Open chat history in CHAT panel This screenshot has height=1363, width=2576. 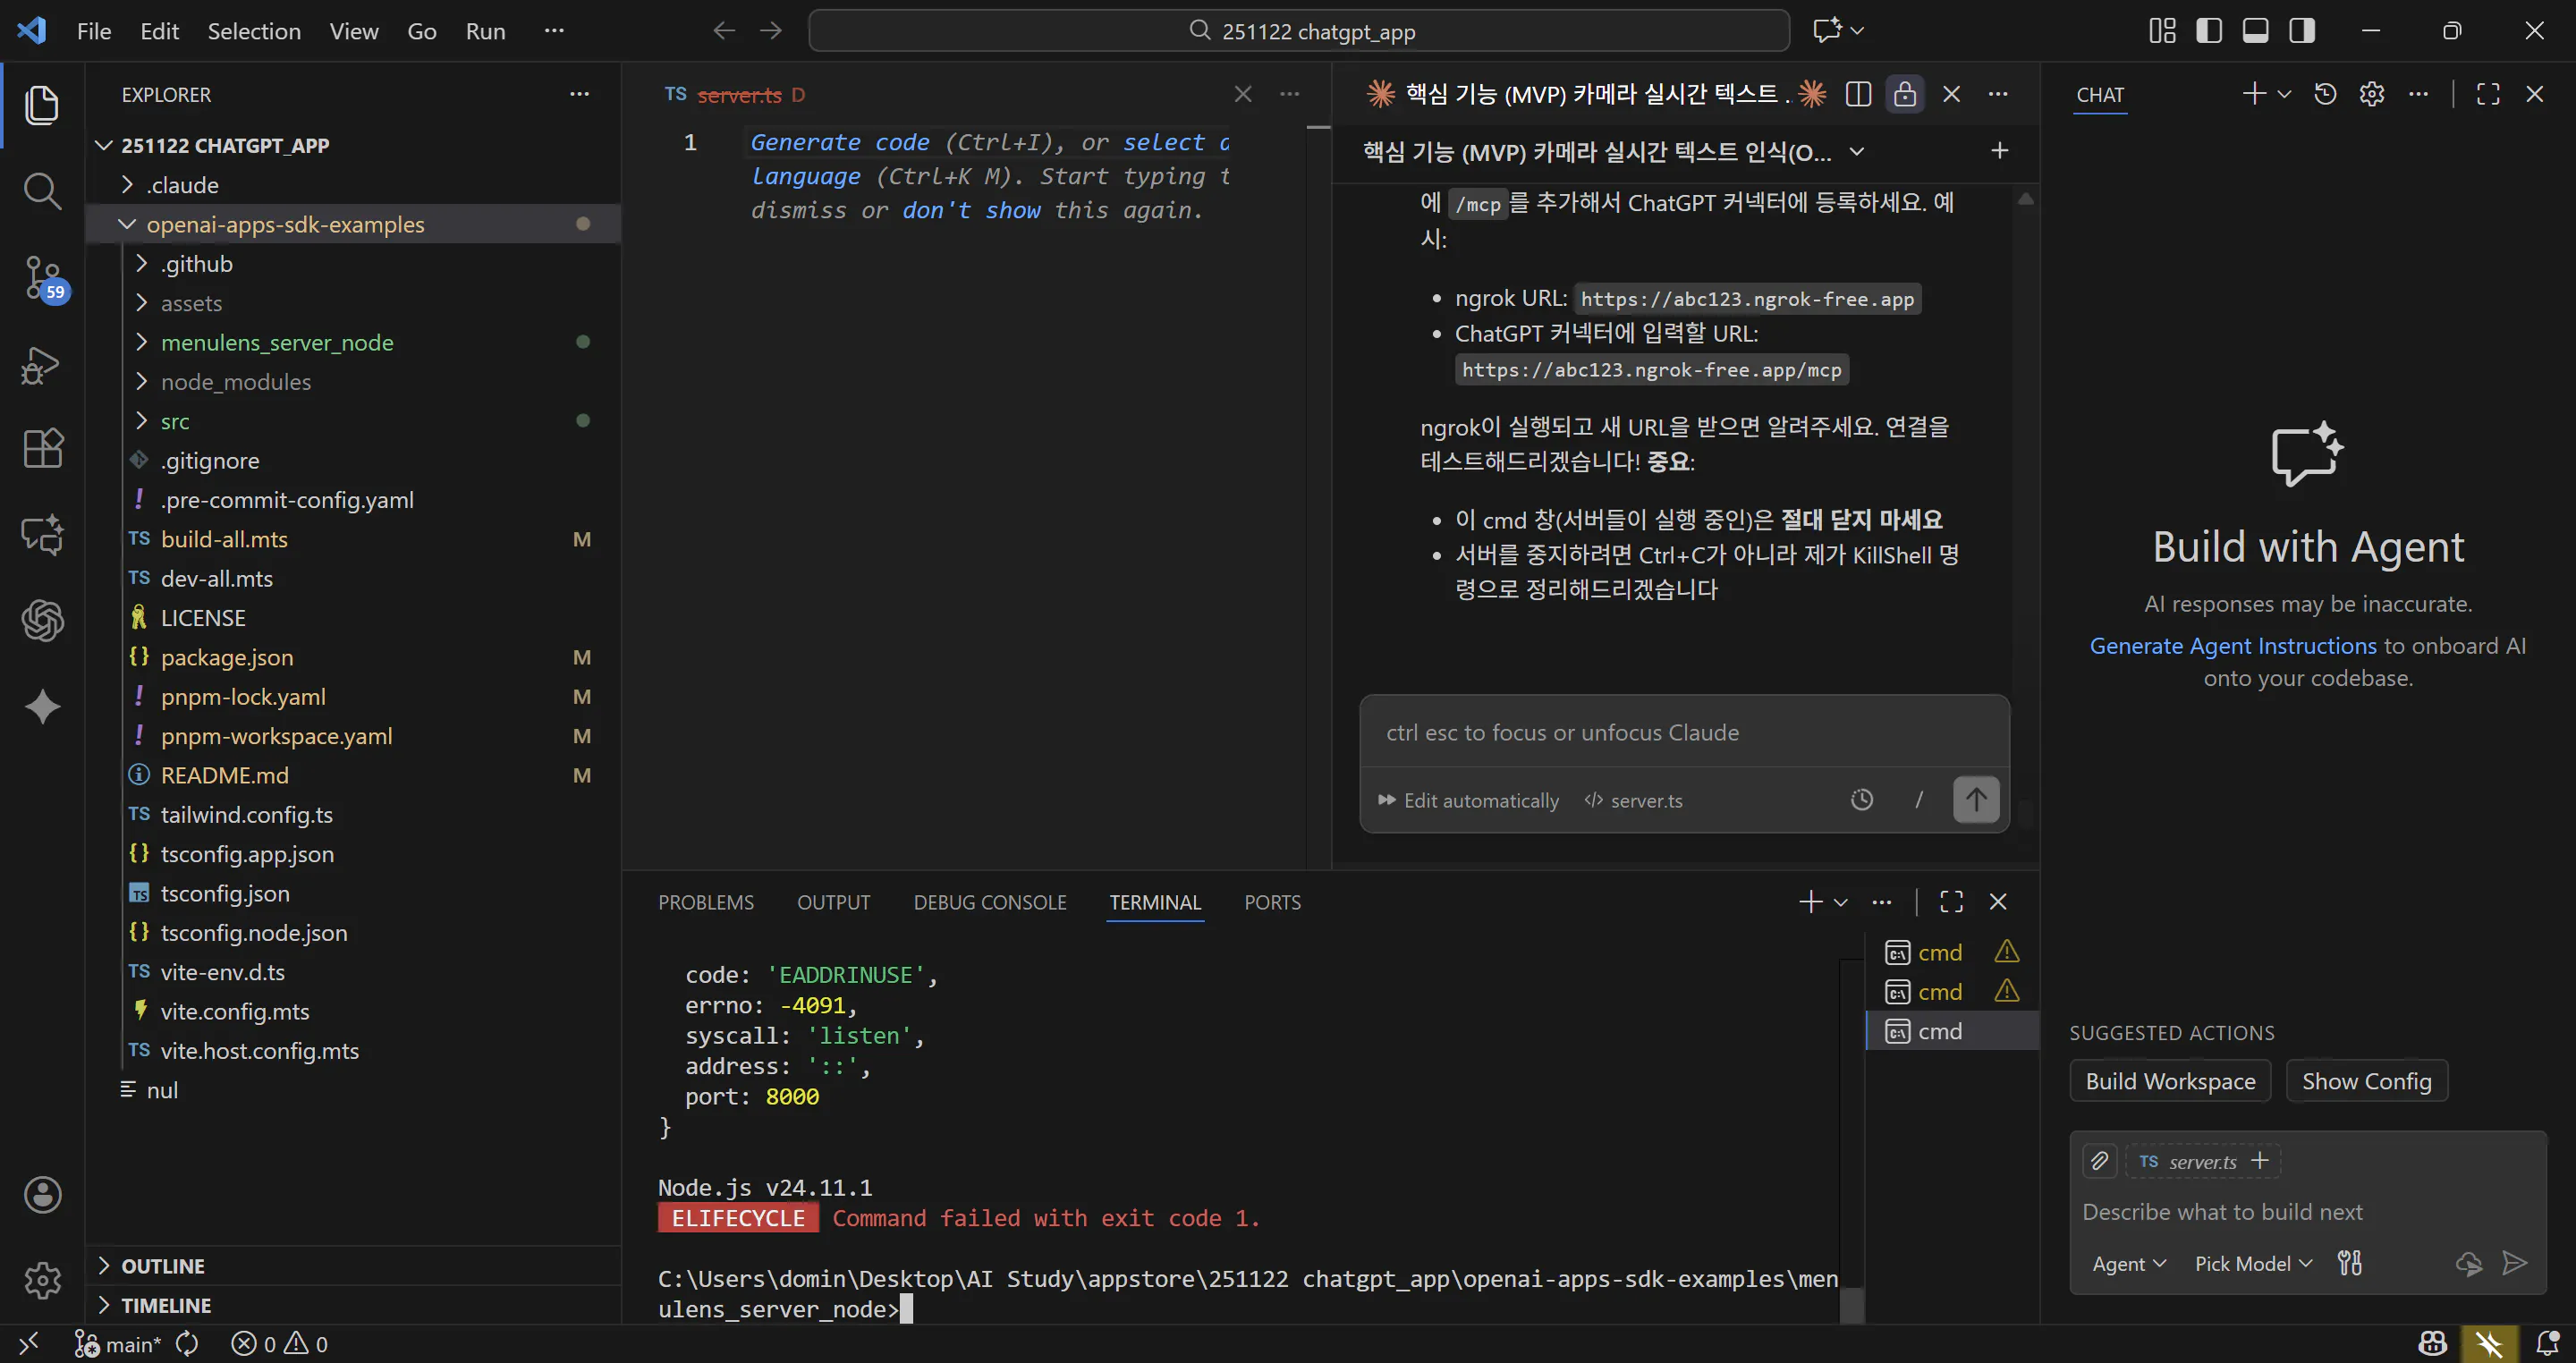click(x=2325, y=94)
